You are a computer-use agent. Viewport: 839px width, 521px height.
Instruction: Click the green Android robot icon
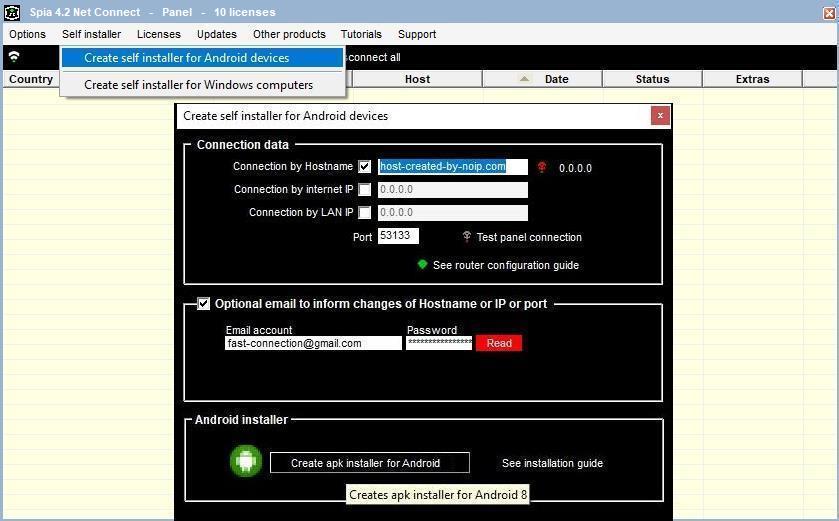[x=246, y=461]
